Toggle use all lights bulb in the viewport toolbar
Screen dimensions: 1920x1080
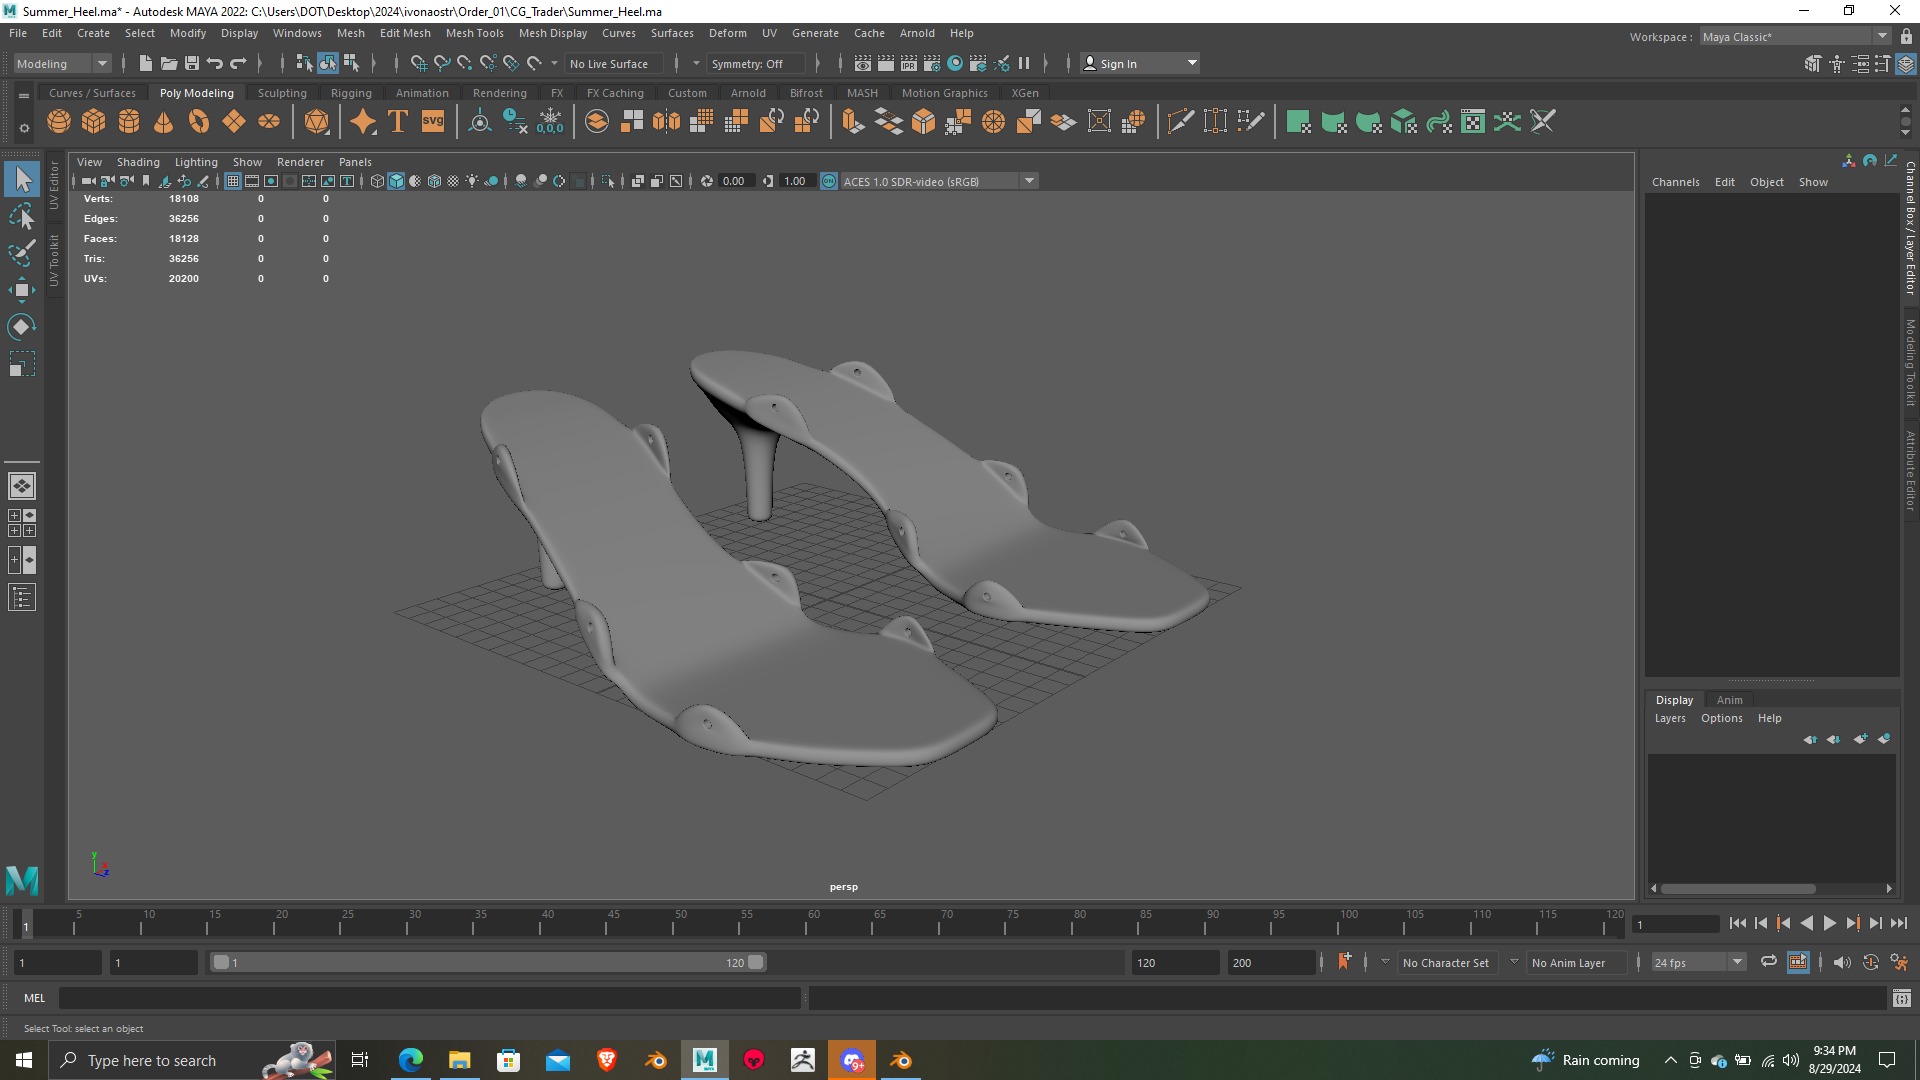[472, 181]
